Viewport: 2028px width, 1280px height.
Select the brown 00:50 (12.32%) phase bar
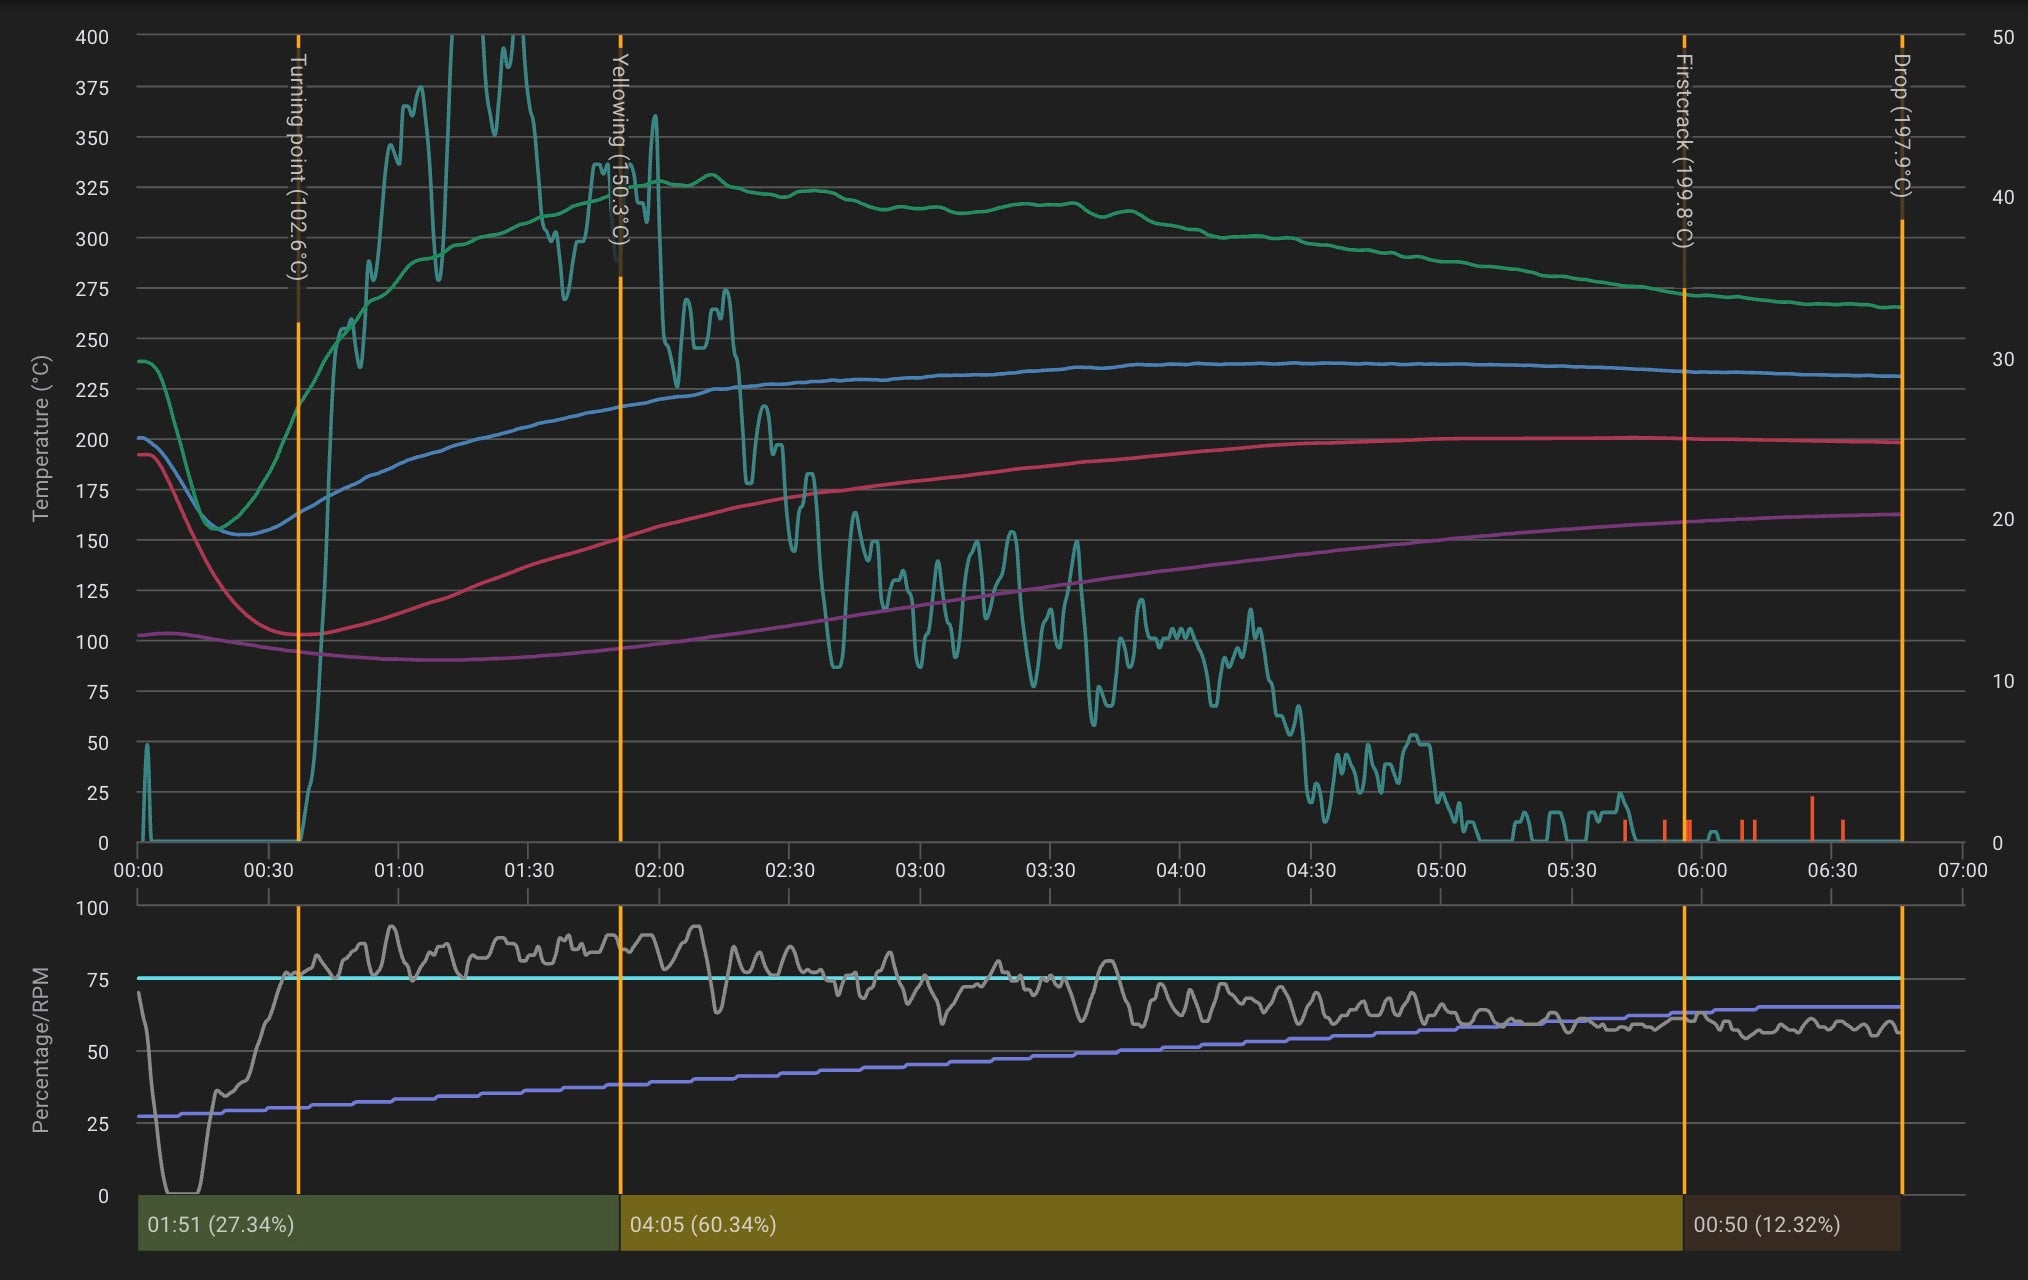1791,1224
